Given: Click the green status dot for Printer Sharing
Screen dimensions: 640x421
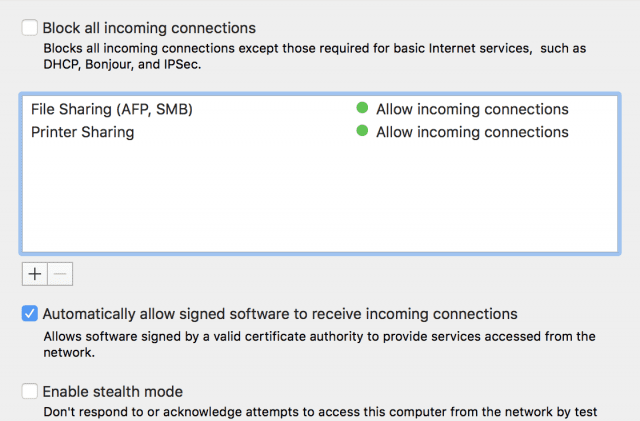Looking at the screenshot, I should 362,131.
